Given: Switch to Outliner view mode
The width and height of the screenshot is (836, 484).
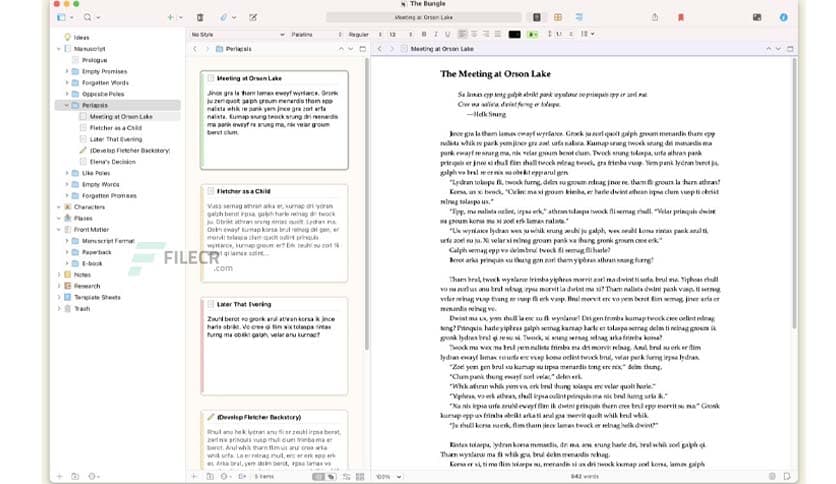Looking at the screenshot, I should tap(579, 18).
